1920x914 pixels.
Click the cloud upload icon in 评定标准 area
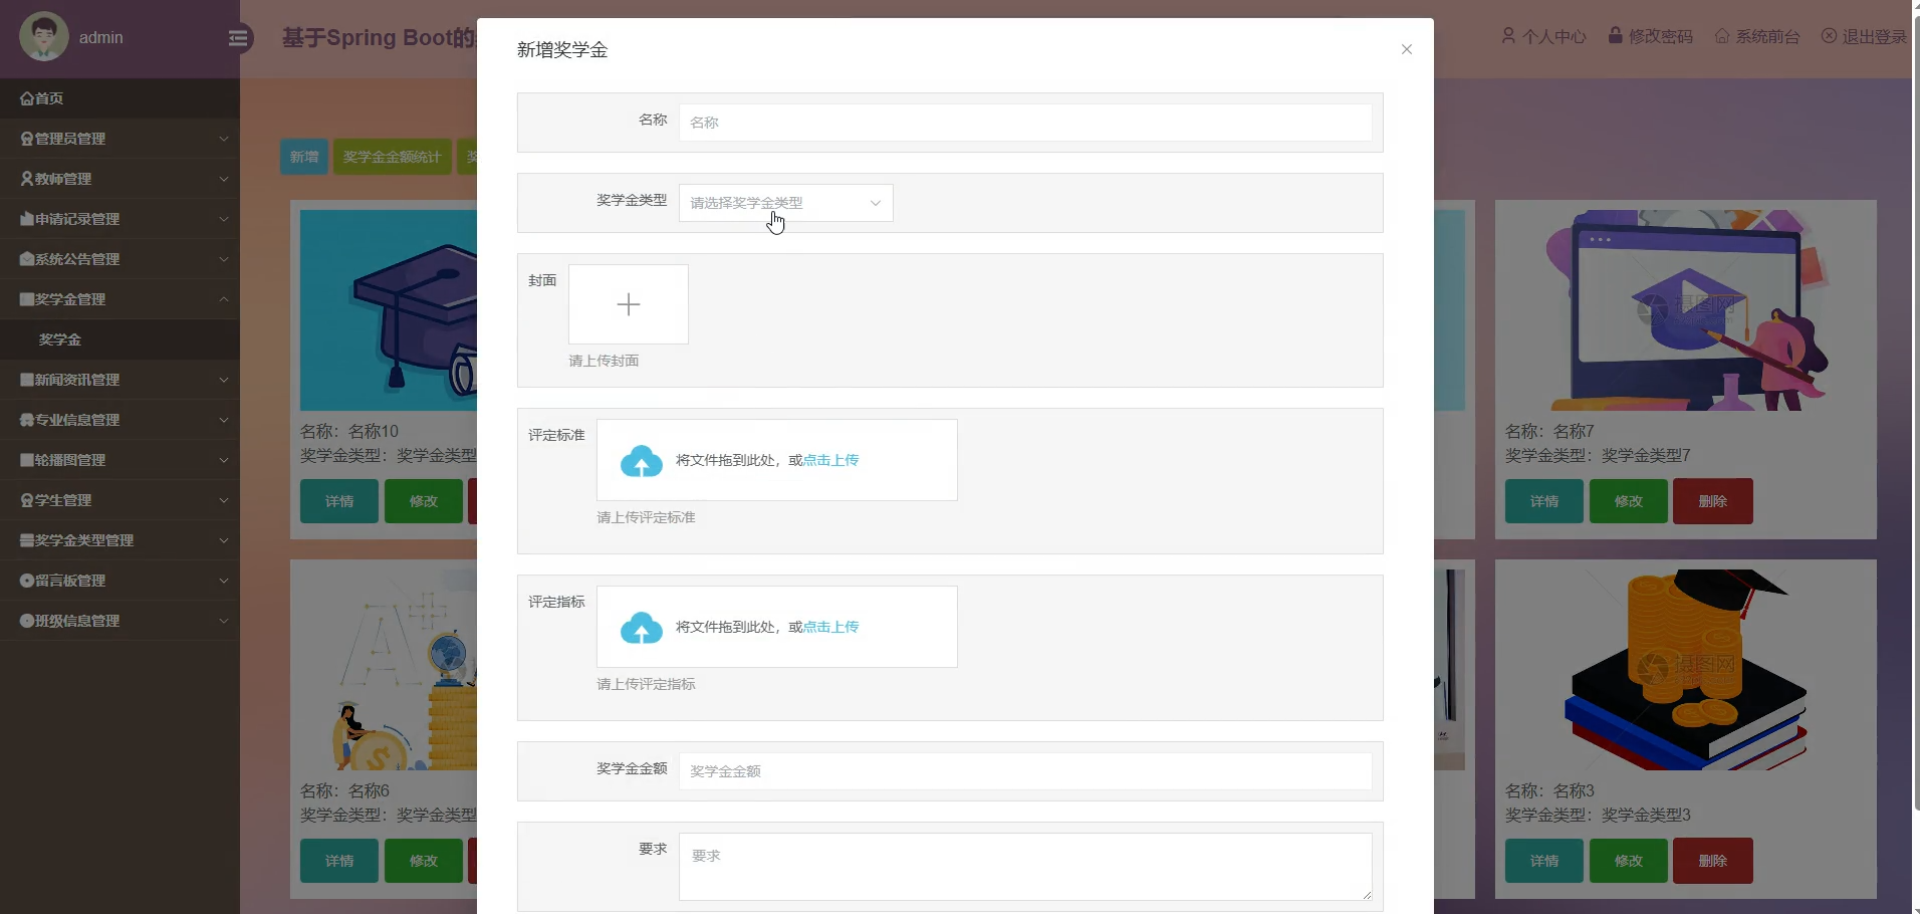pyautogui.click(x=641, y=460)
